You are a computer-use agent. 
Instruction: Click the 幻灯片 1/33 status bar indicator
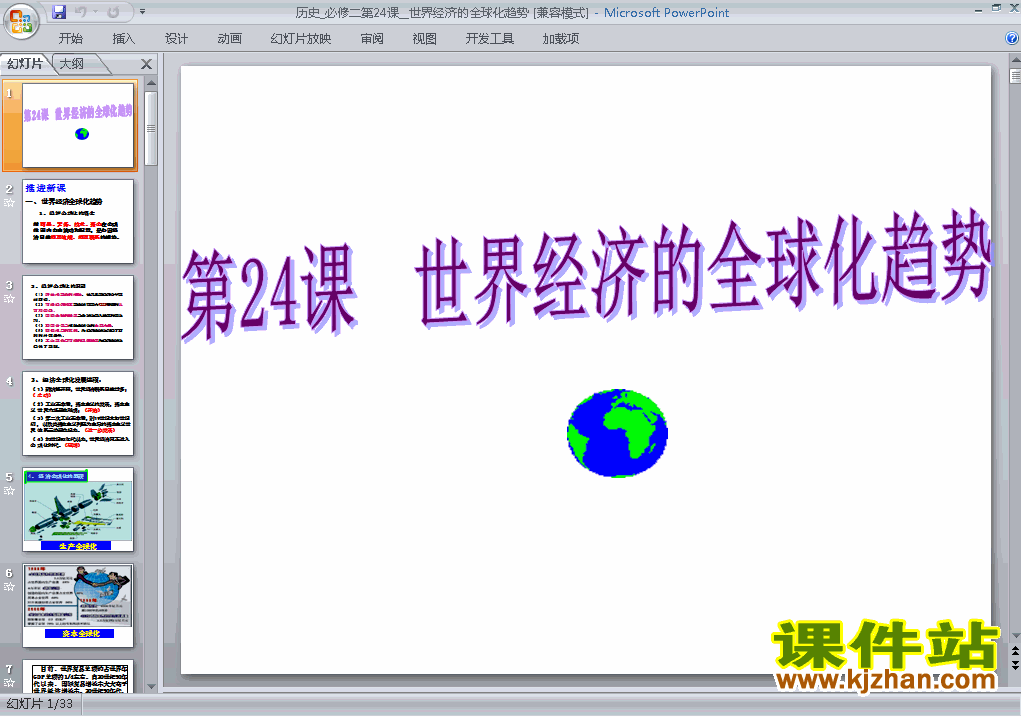40,704
